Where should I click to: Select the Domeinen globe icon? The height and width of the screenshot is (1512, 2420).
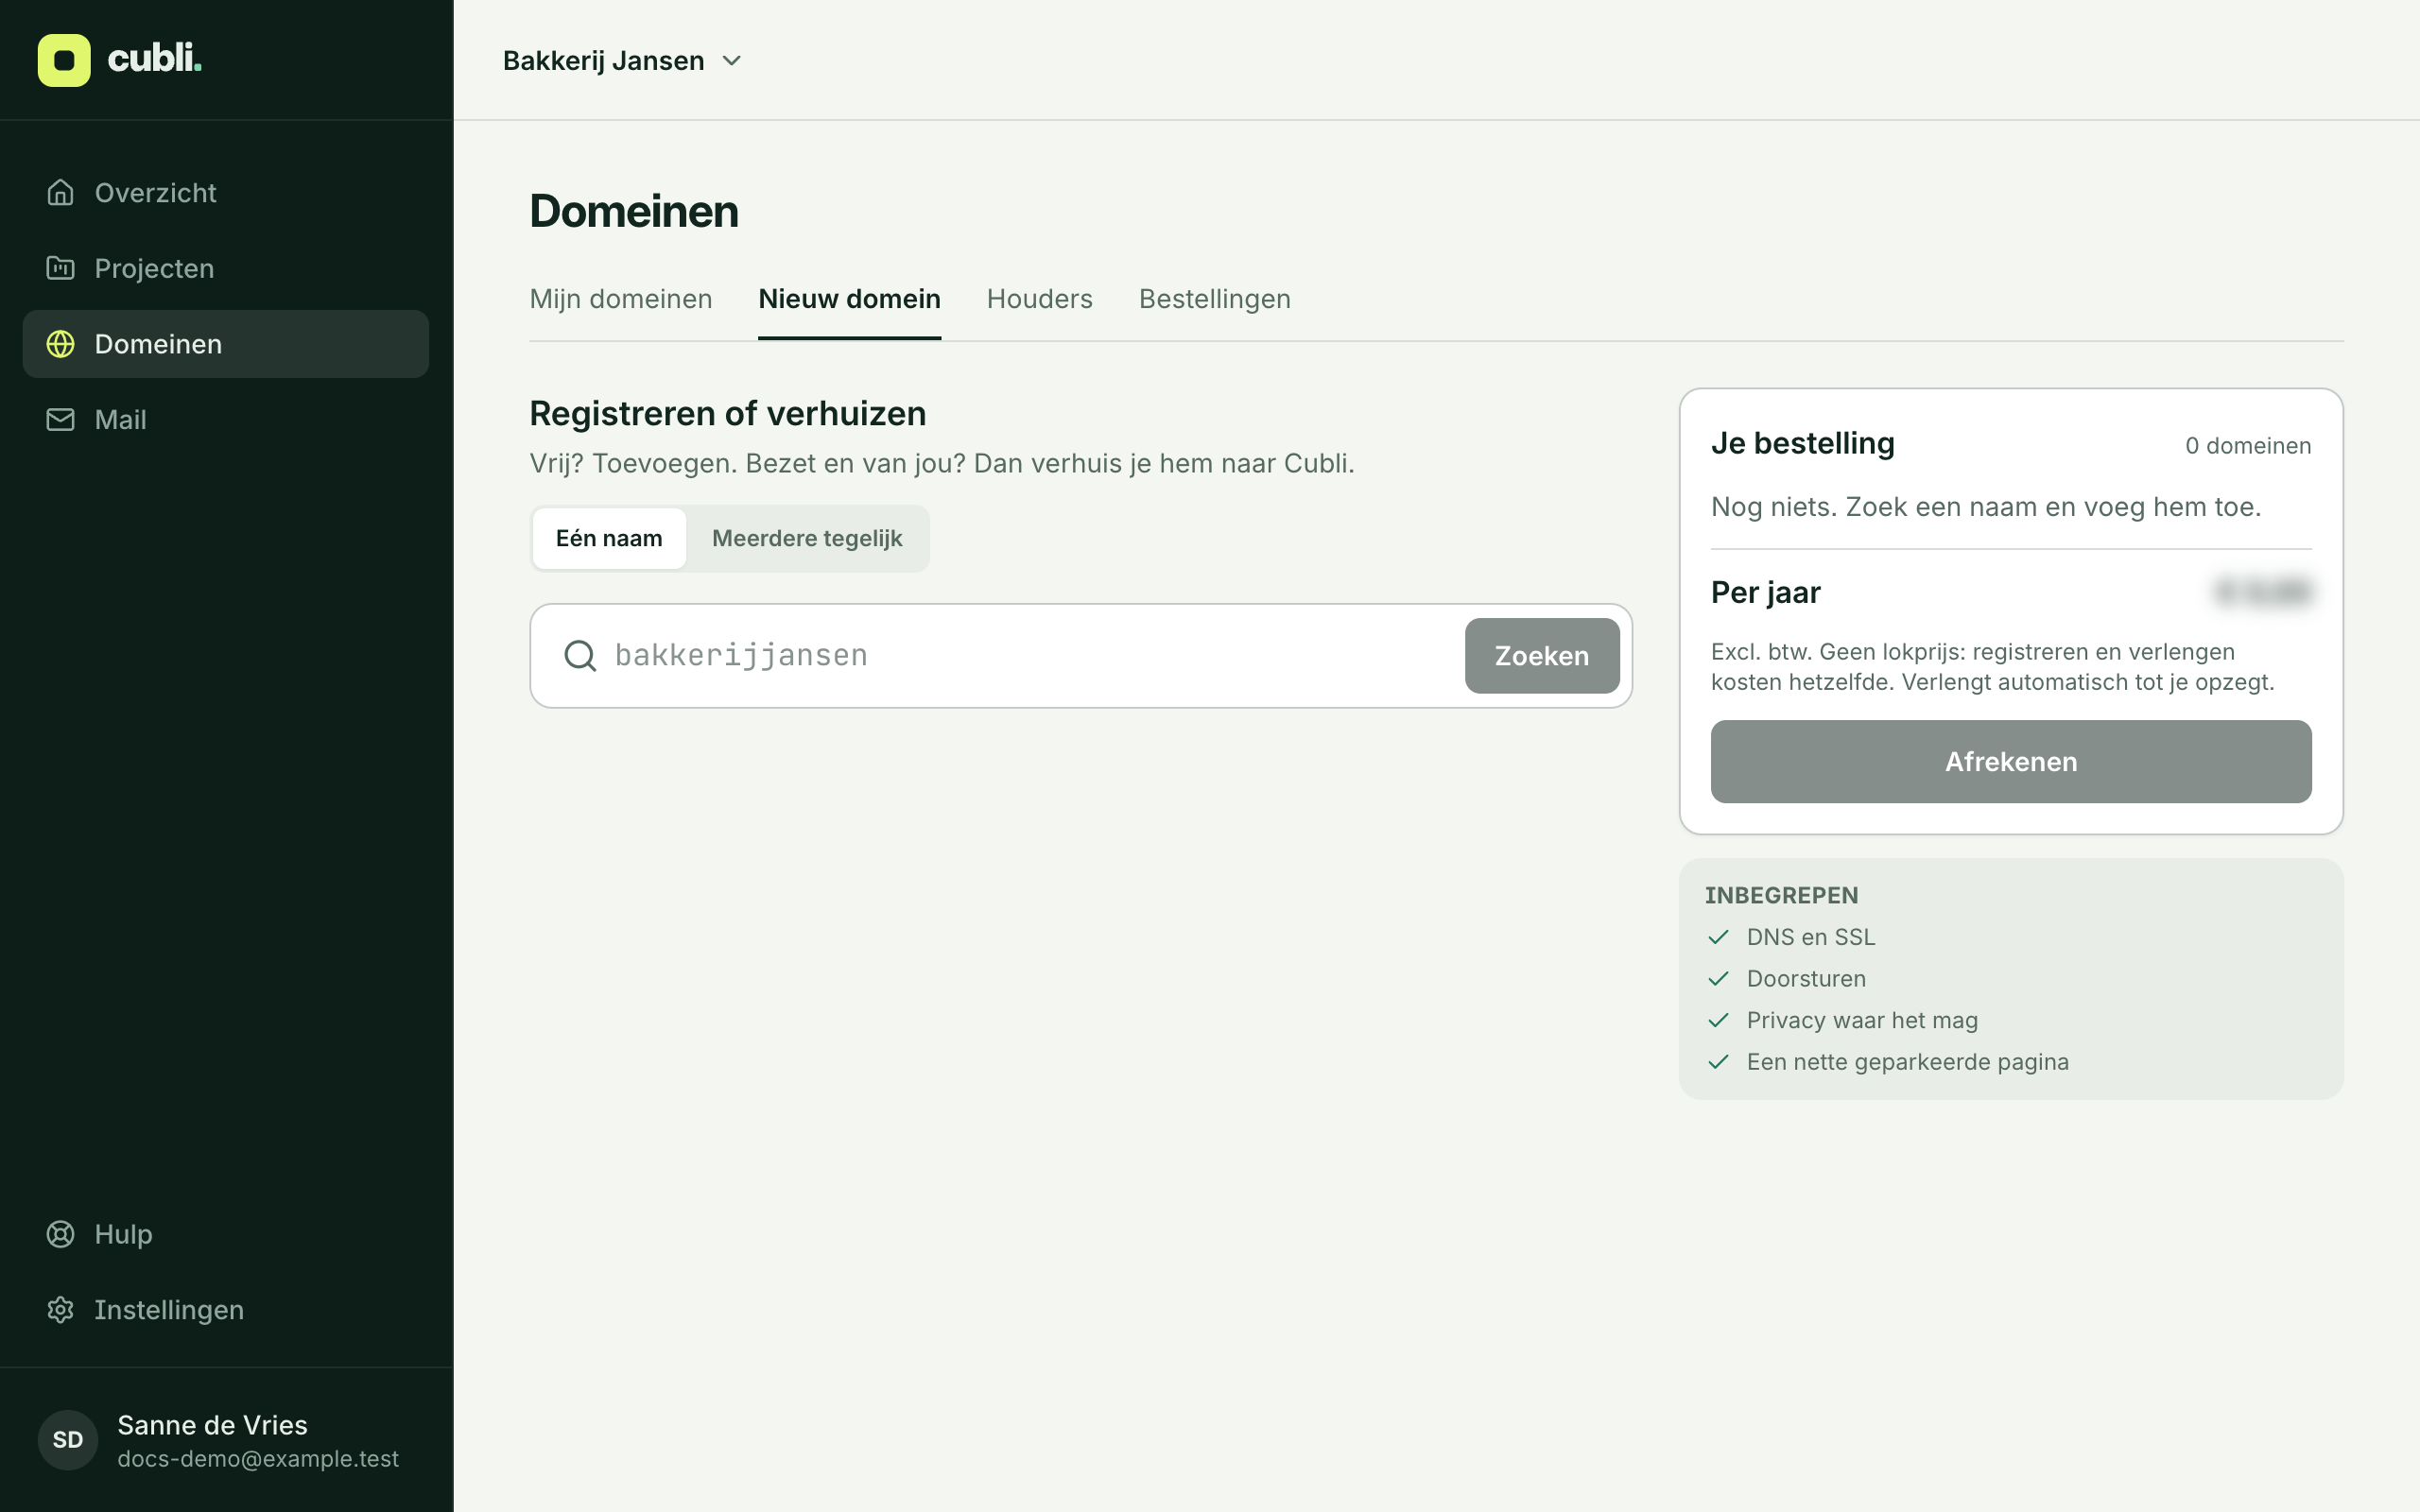coord(60,344)
